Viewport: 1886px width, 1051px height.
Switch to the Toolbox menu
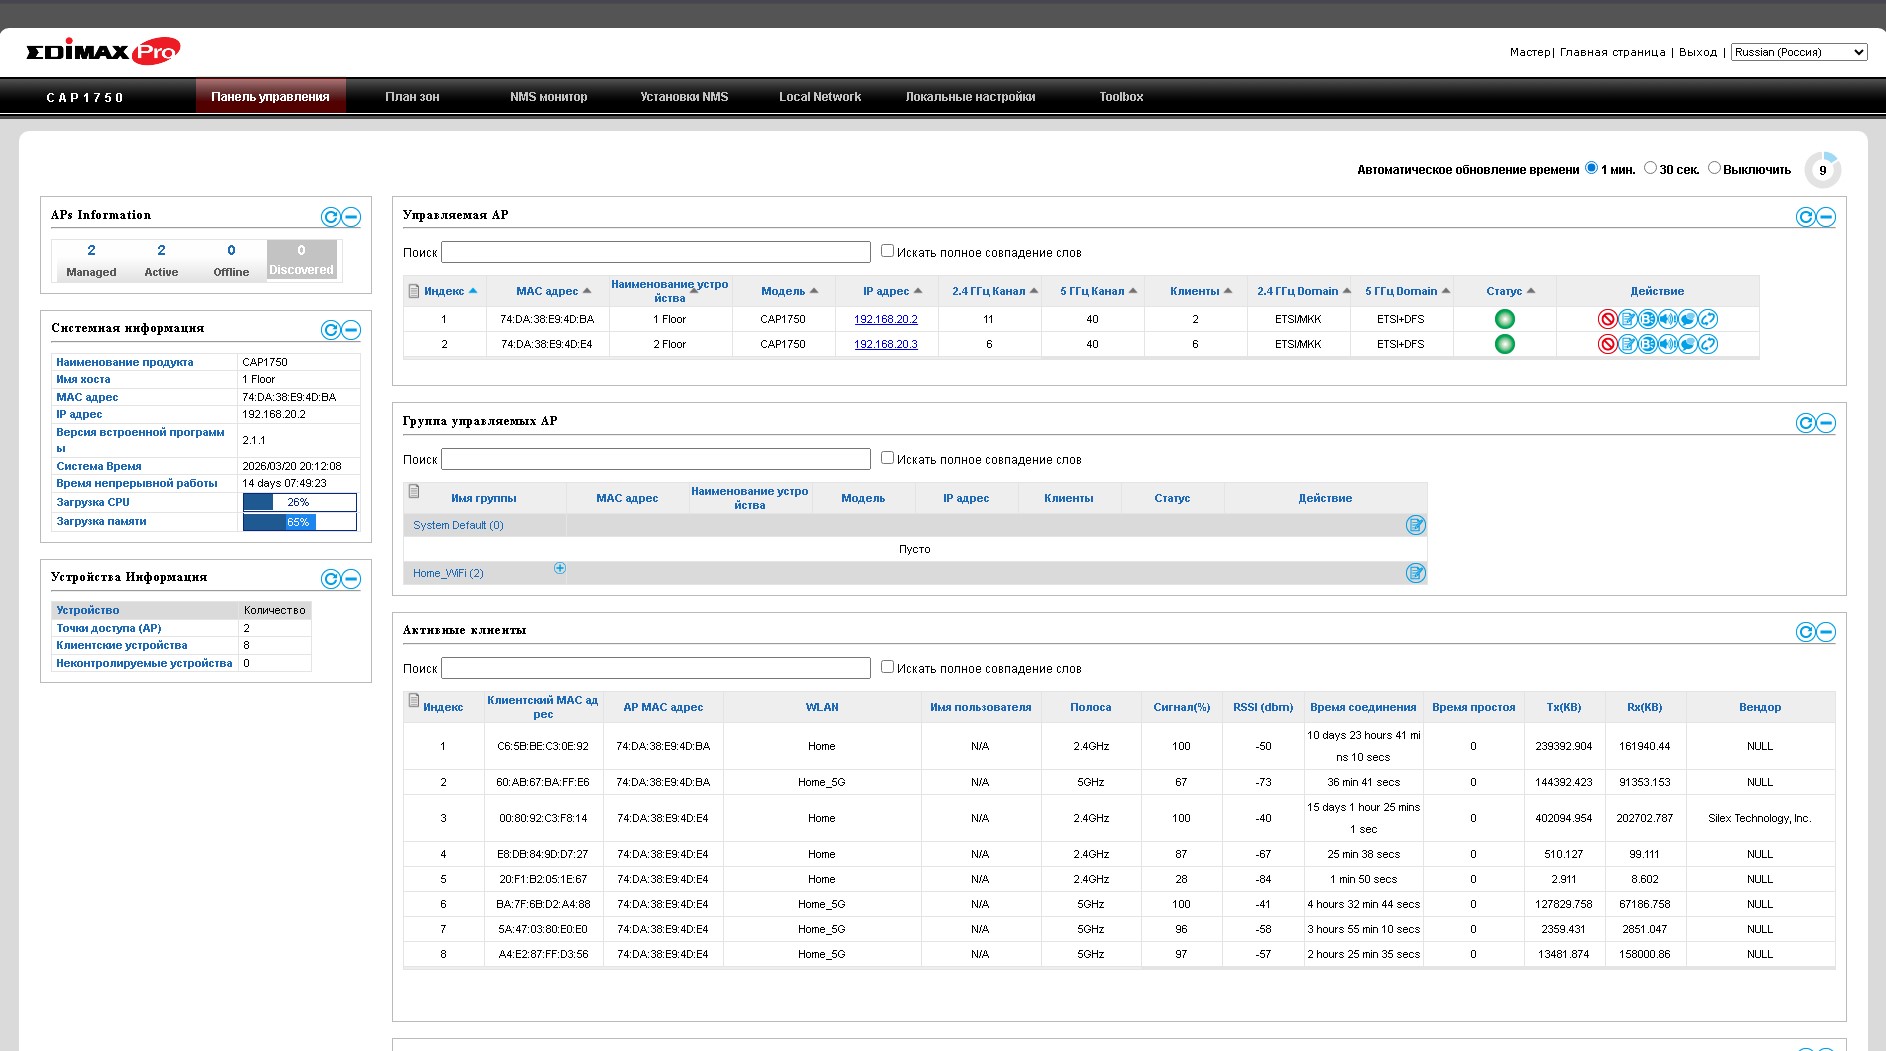click(1120, 97)
